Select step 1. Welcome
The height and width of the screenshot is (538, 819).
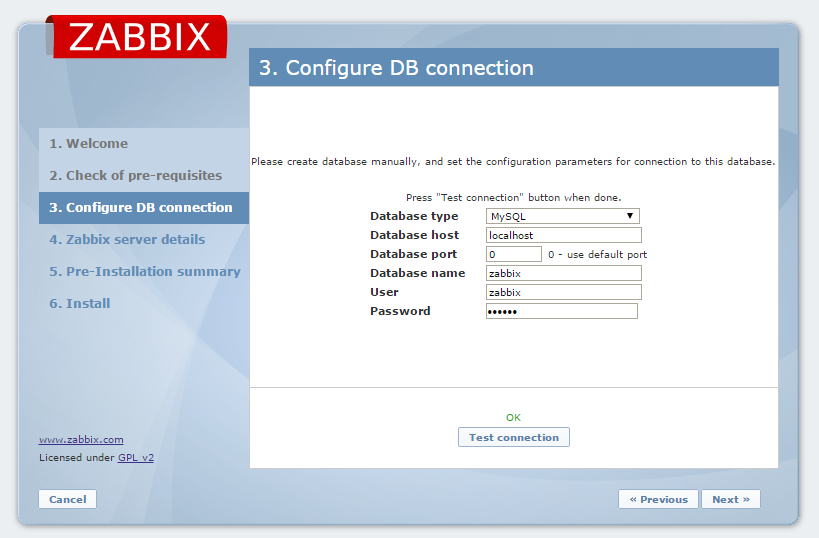[x=89, y=144]
